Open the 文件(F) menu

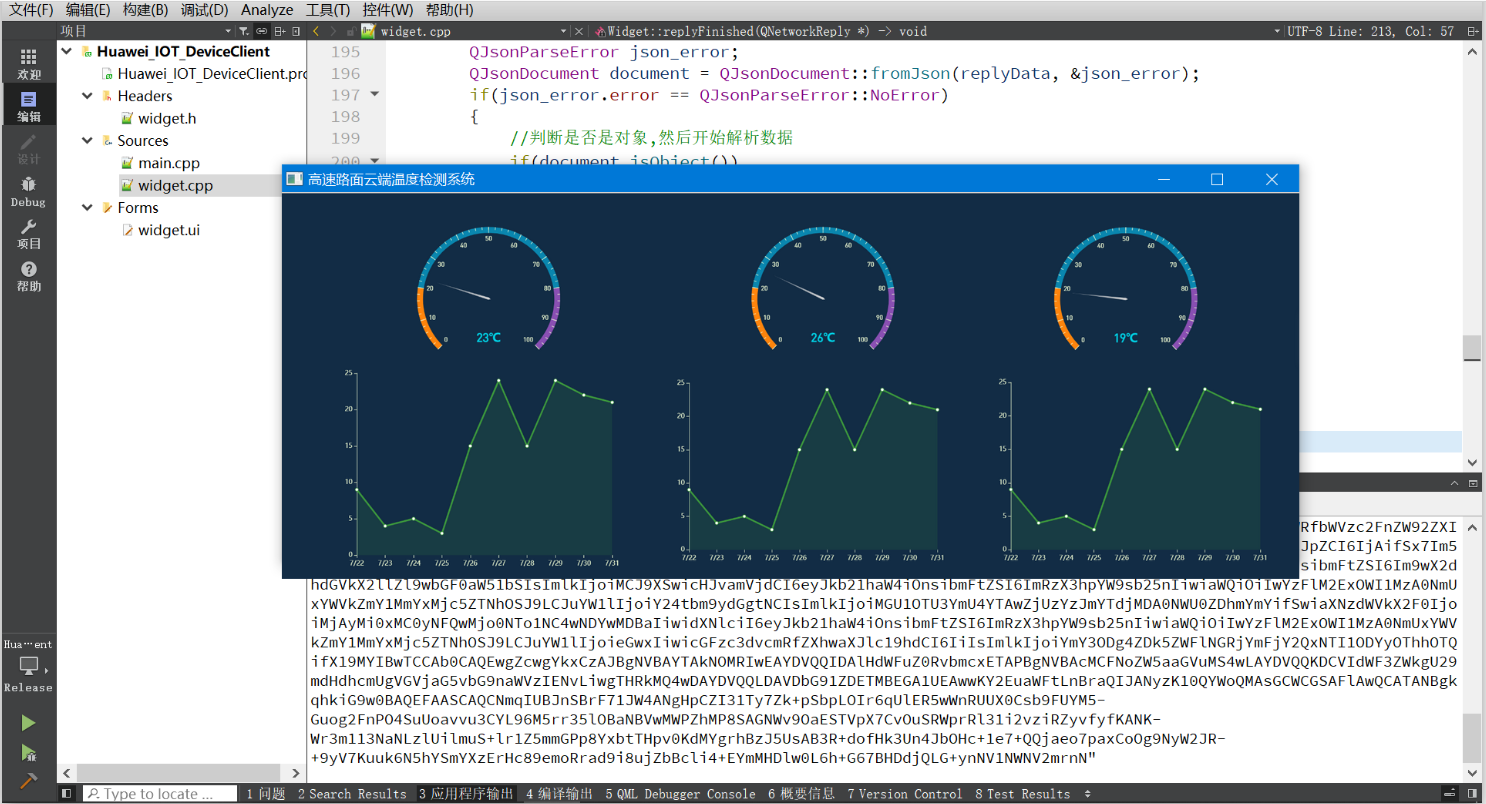point(31,10)
